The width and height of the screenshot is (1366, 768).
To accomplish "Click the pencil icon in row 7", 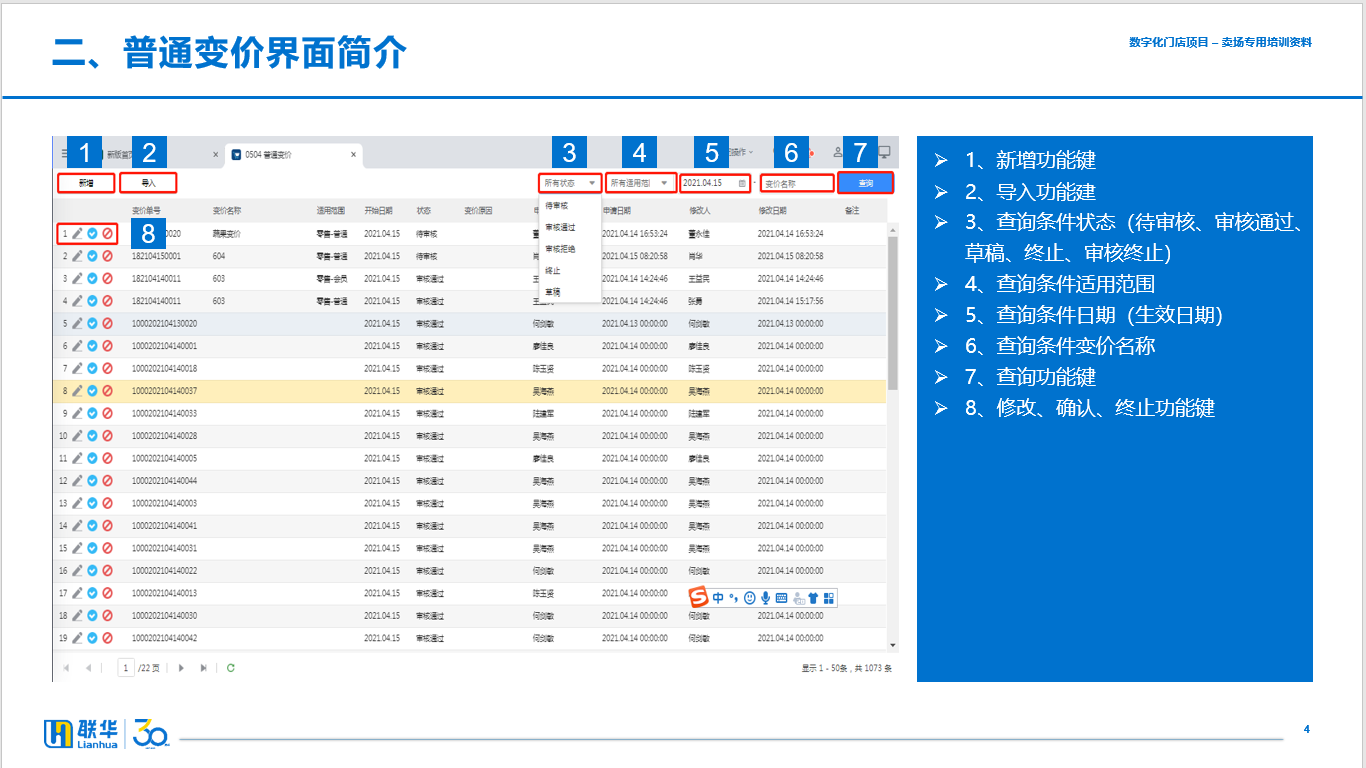I will click(77, 368).
